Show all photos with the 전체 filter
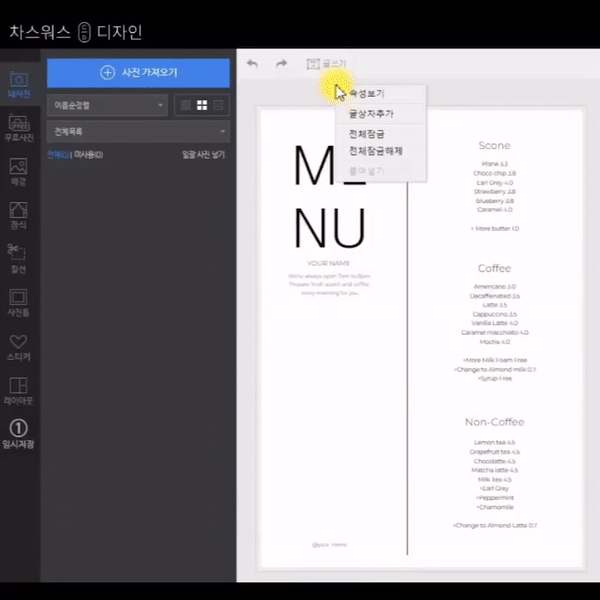The height and width of the screenshot is (600, 600). [x=58, y=155]
